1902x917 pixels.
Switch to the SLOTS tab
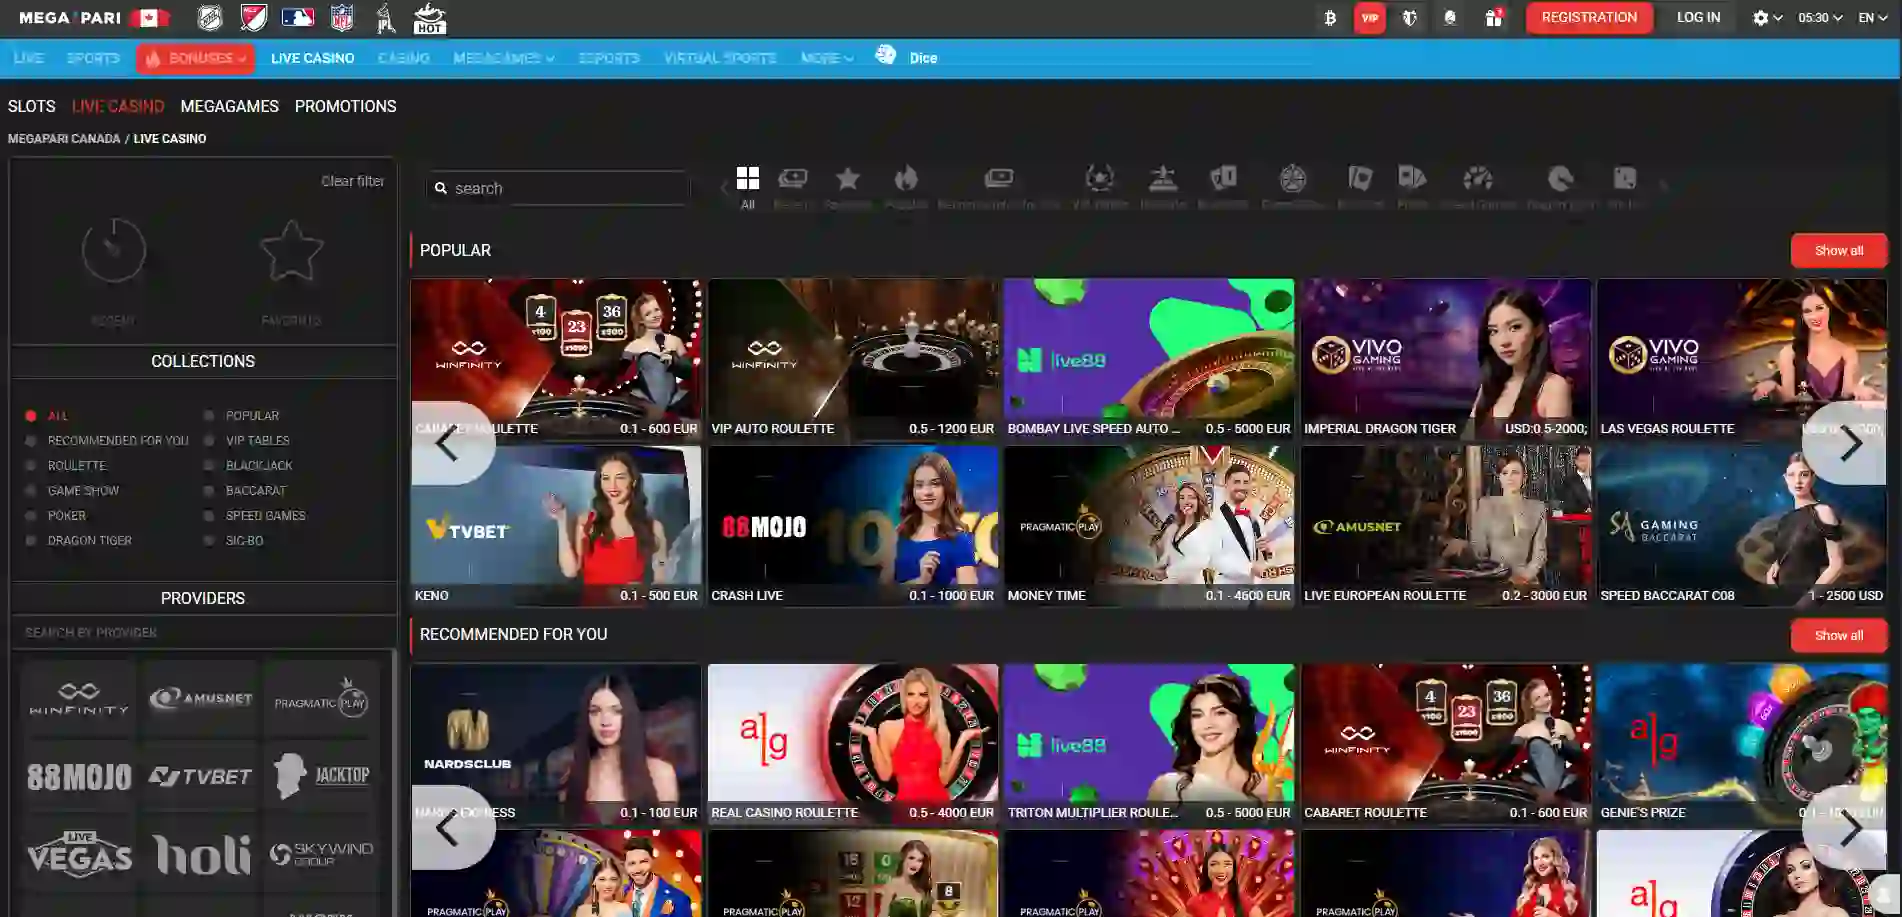31,106
